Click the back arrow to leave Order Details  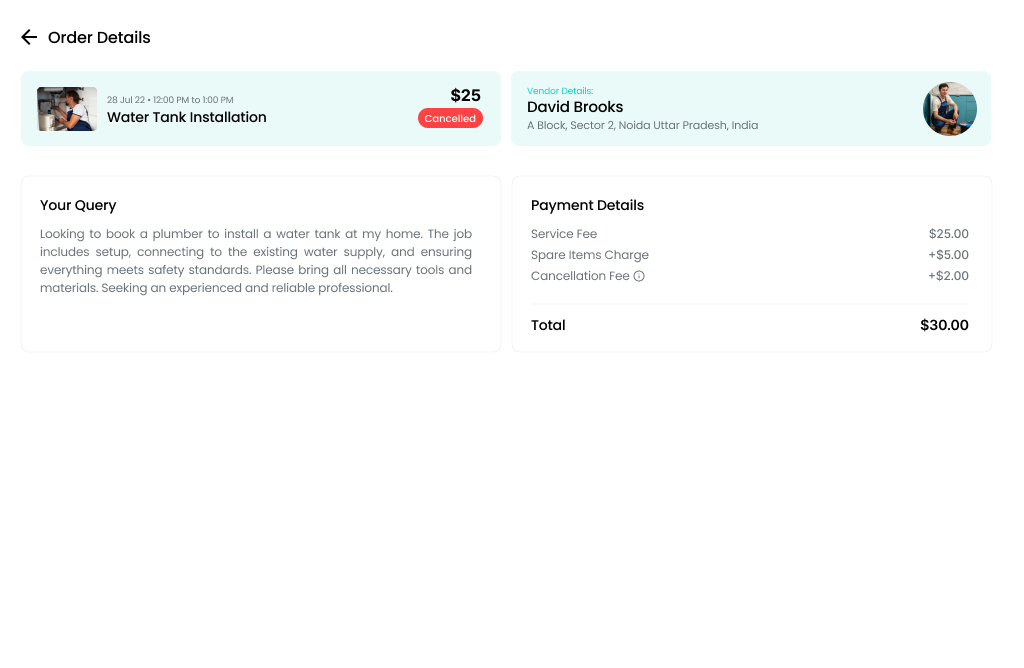click(x=29, y=37)
